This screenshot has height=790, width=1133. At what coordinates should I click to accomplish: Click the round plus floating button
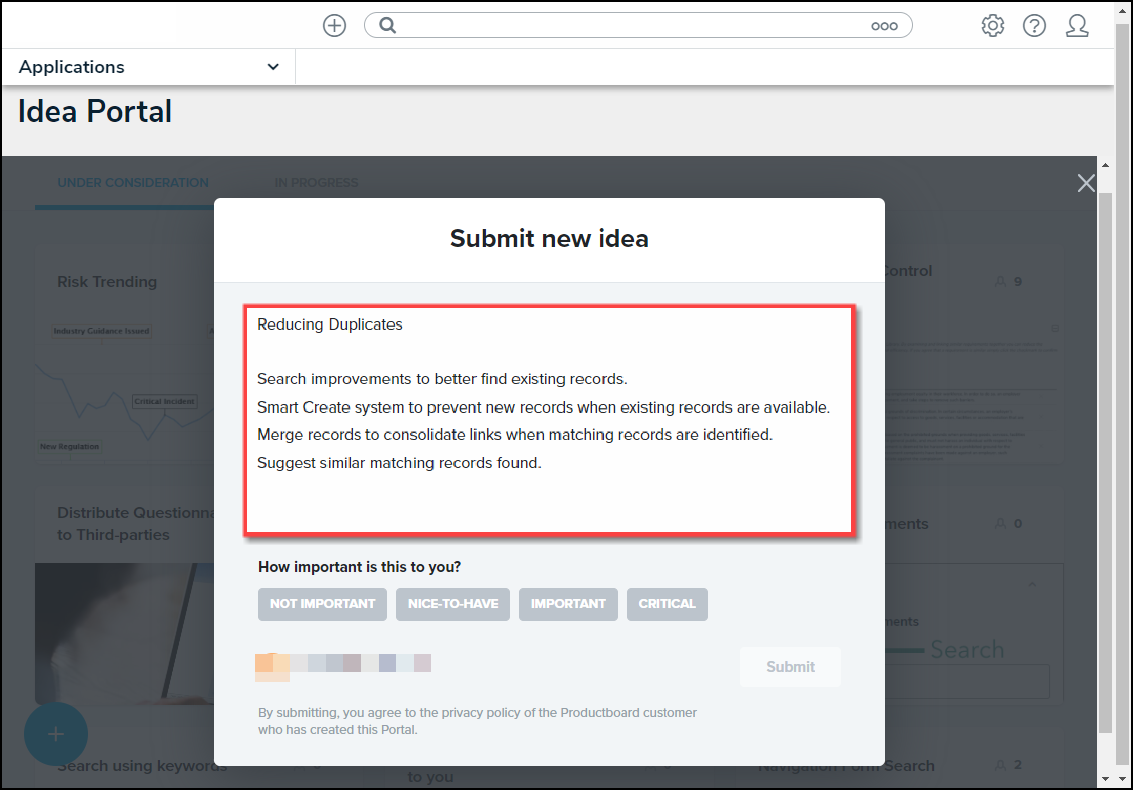[56, 734]
